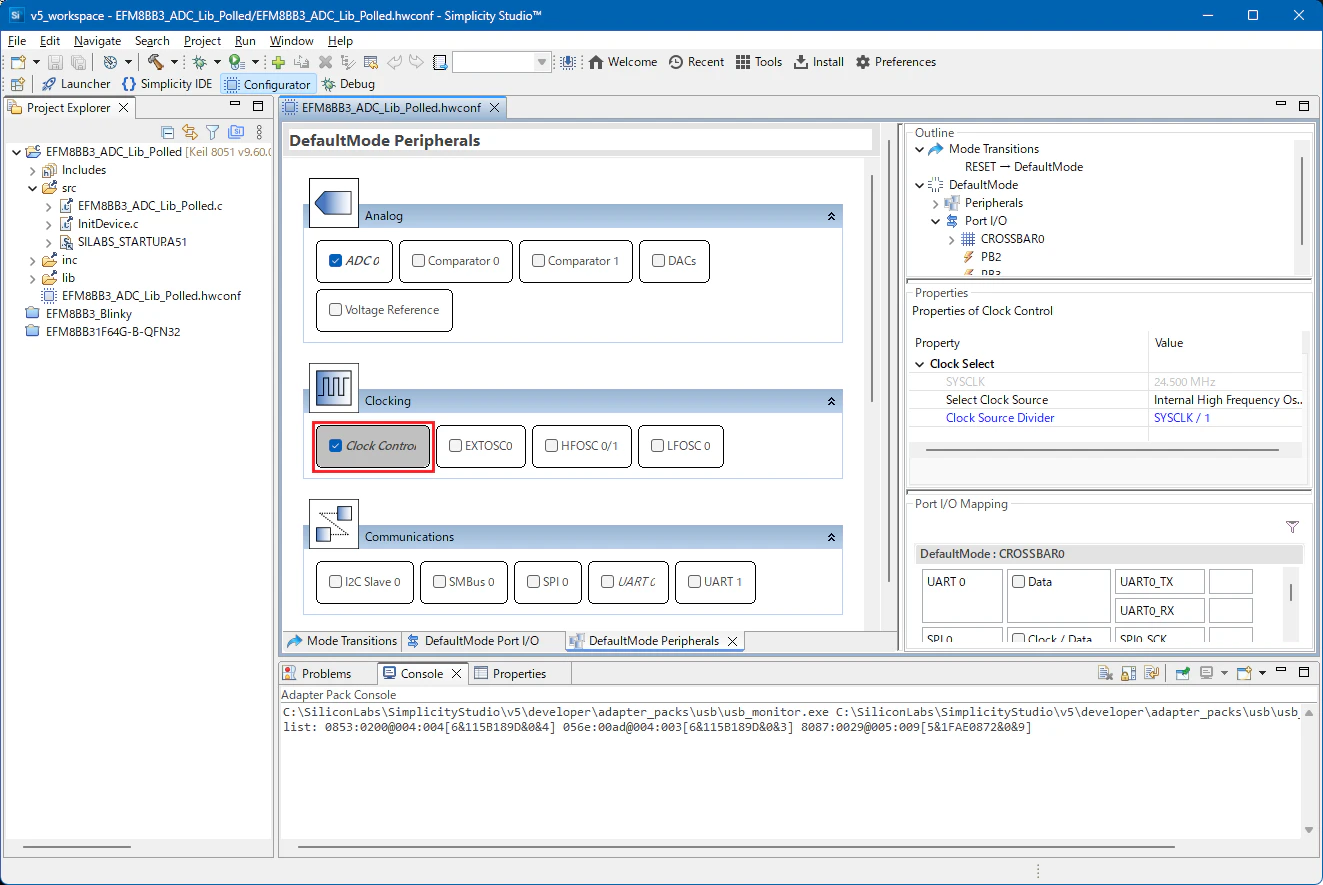This screenshot has width=1323, height=885.
Task: Open Project Explorer filter funnel icon
Action: pyautogui.click(x=213, y=132)
